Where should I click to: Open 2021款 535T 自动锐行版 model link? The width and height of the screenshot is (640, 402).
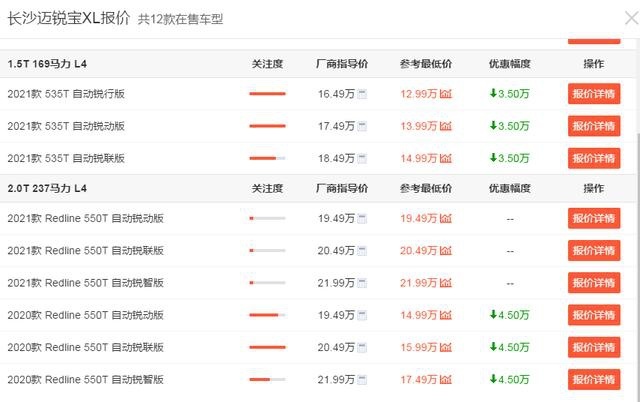[66, 94]
